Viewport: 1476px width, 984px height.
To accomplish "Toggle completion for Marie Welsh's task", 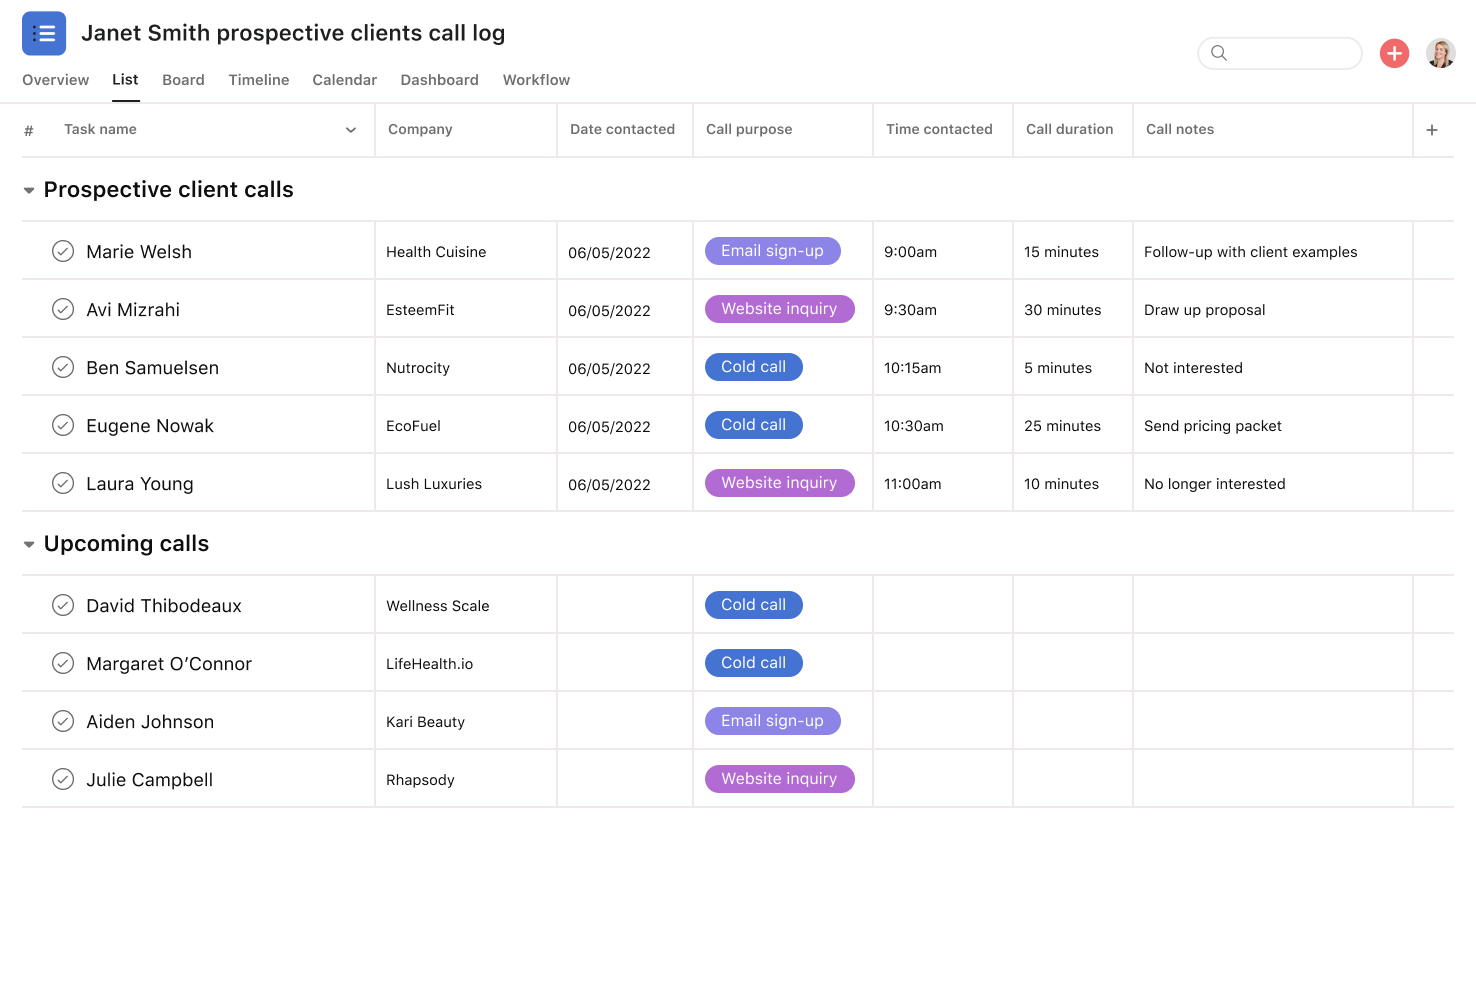I will click(63, 250).
